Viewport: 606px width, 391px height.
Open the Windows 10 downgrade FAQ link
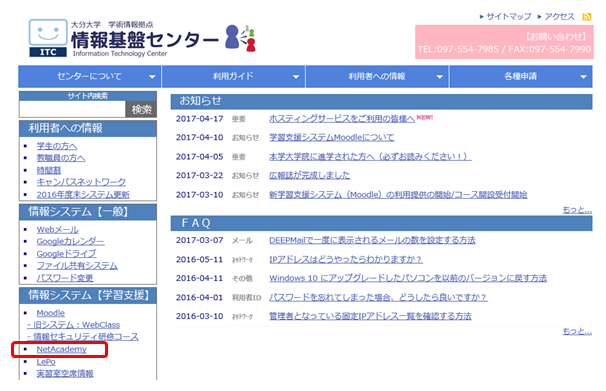tap(408, 278)
